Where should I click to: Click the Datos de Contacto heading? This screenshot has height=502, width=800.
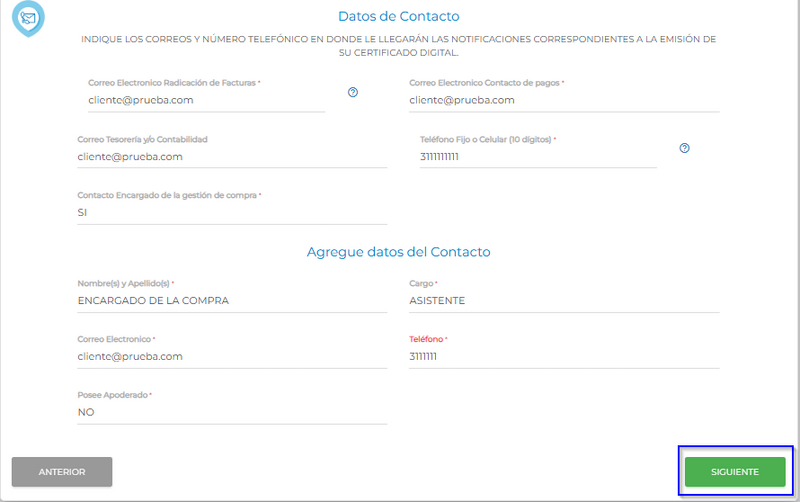399,16
